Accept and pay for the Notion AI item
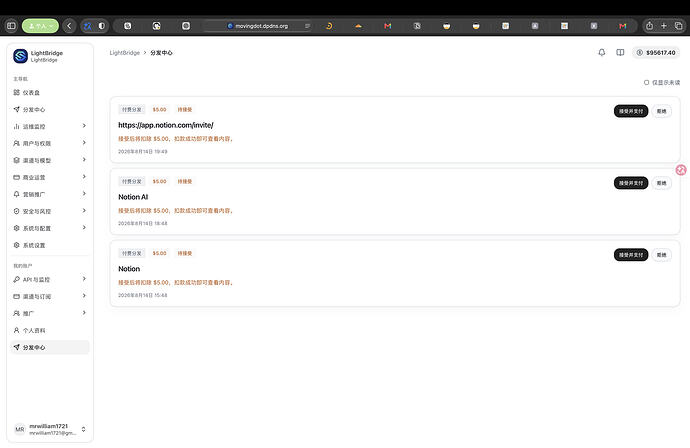690x448 pixels. click(x=631, y=183)
